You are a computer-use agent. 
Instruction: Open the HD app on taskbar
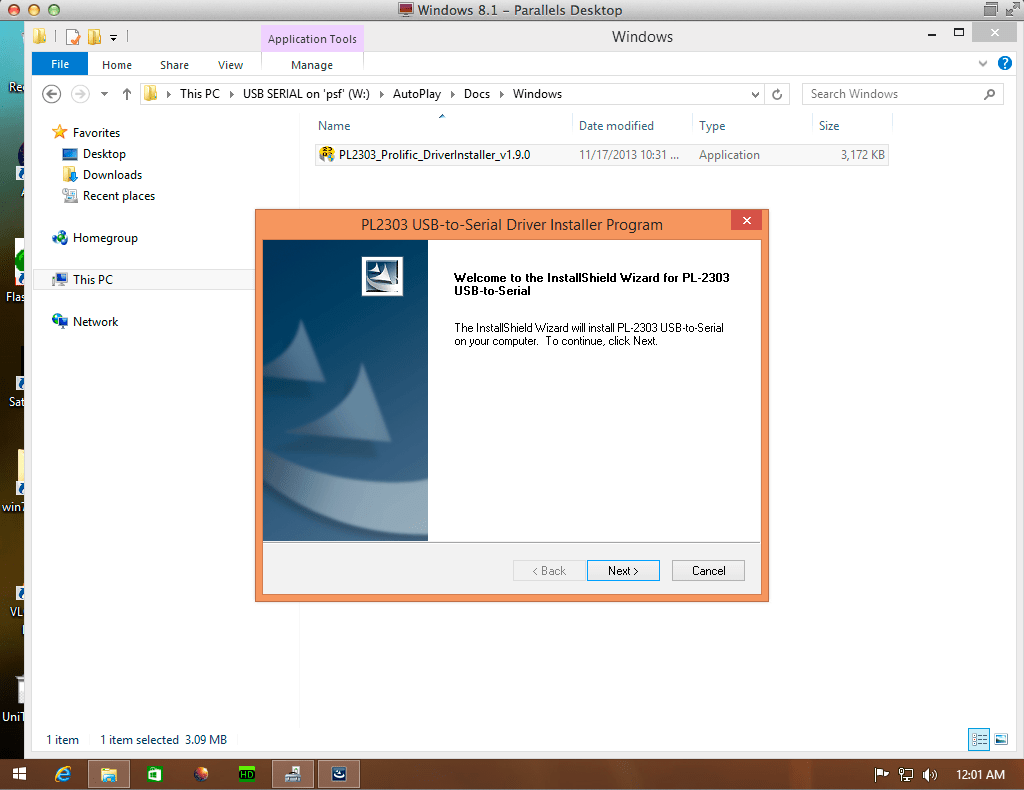point(247,774)
